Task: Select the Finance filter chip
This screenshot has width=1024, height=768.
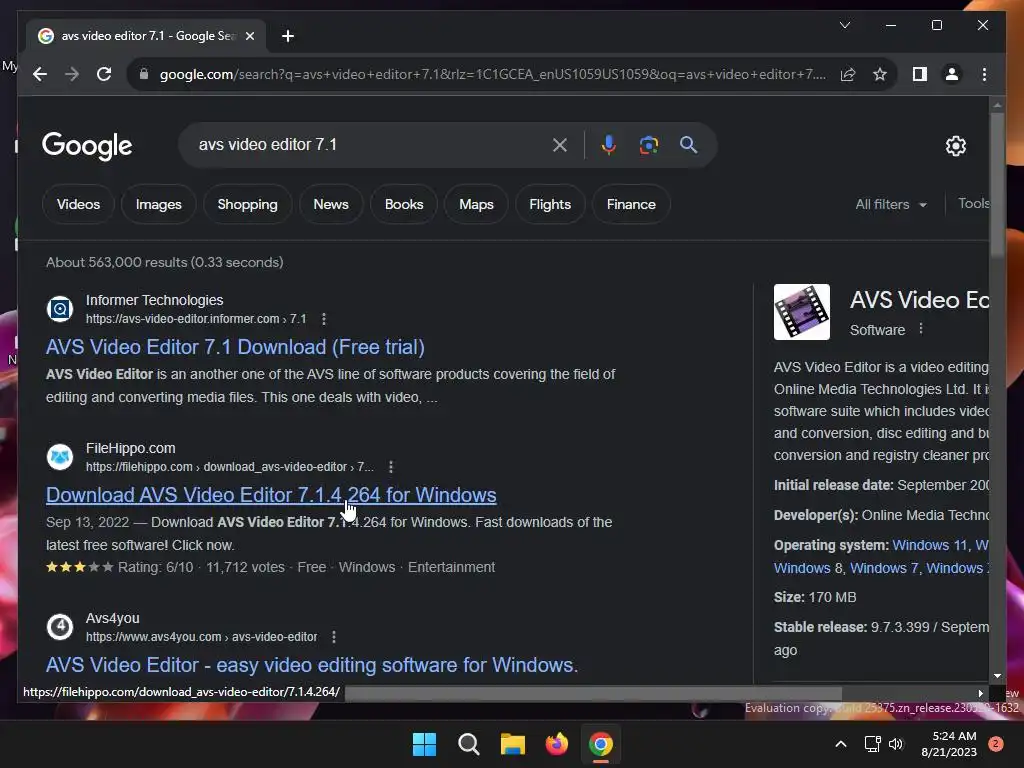Action: 631,204
